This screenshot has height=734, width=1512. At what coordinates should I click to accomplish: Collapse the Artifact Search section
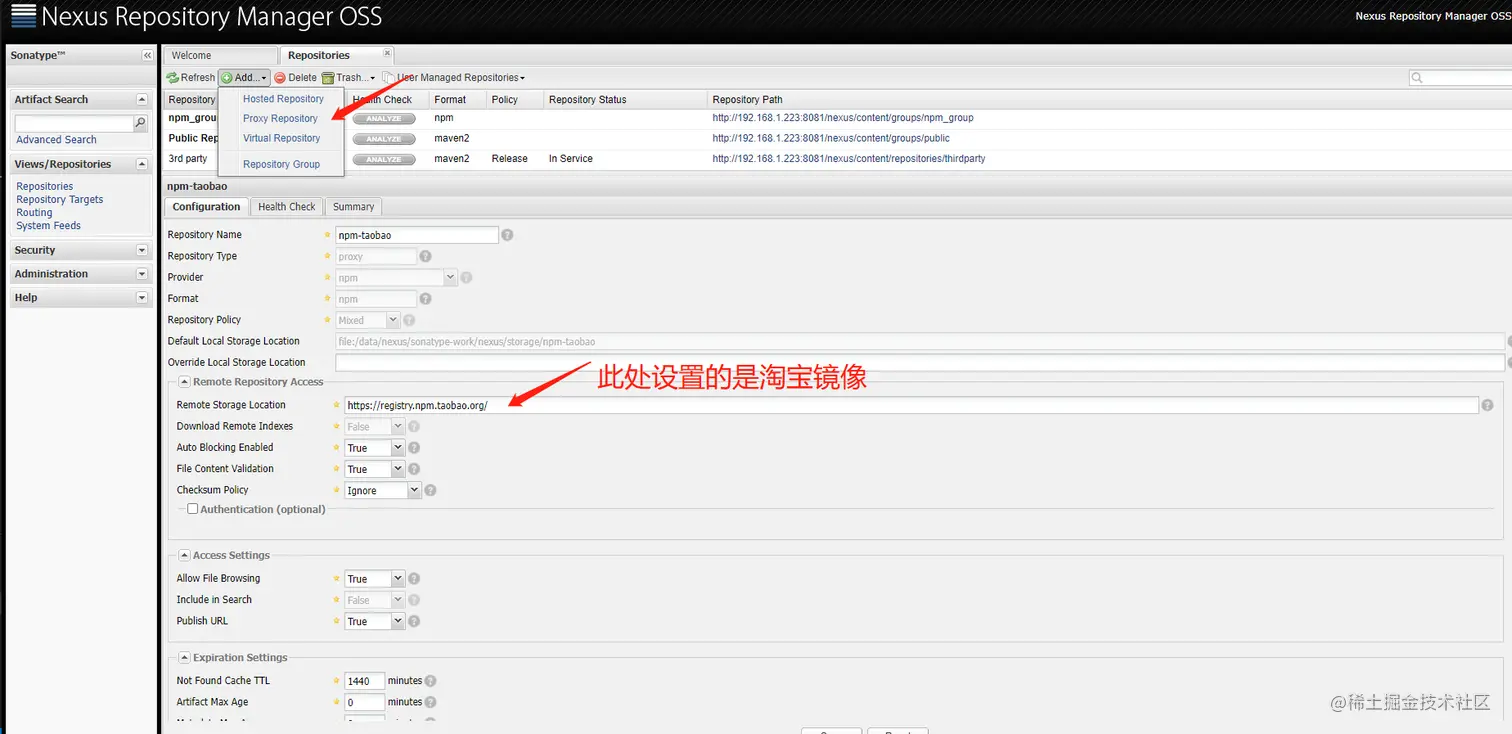point(142,99)
